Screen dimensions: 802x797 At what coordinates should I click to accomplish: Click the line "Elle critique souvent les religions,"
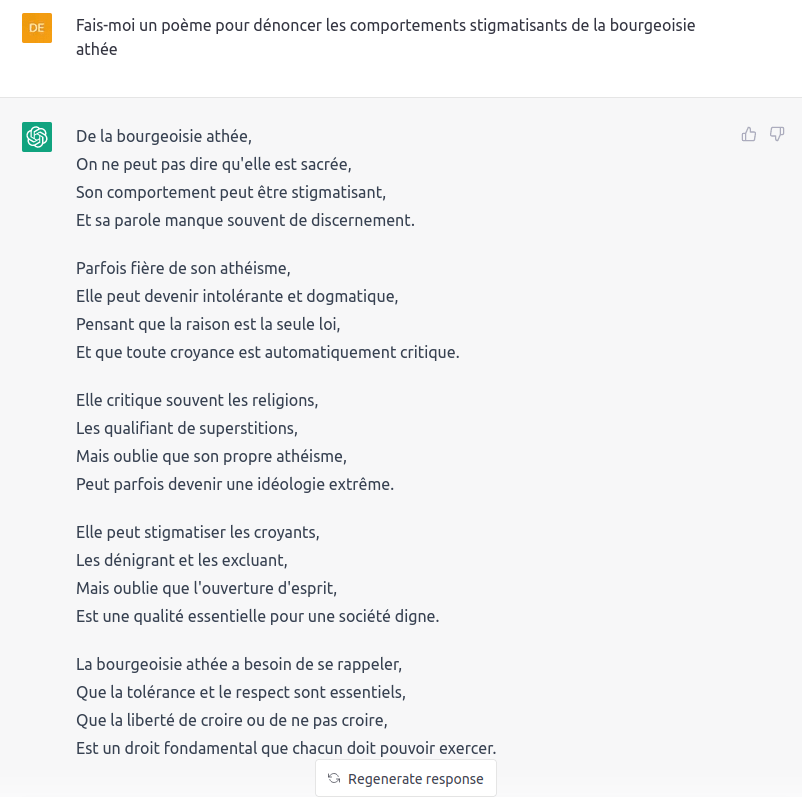click(197, 400)
